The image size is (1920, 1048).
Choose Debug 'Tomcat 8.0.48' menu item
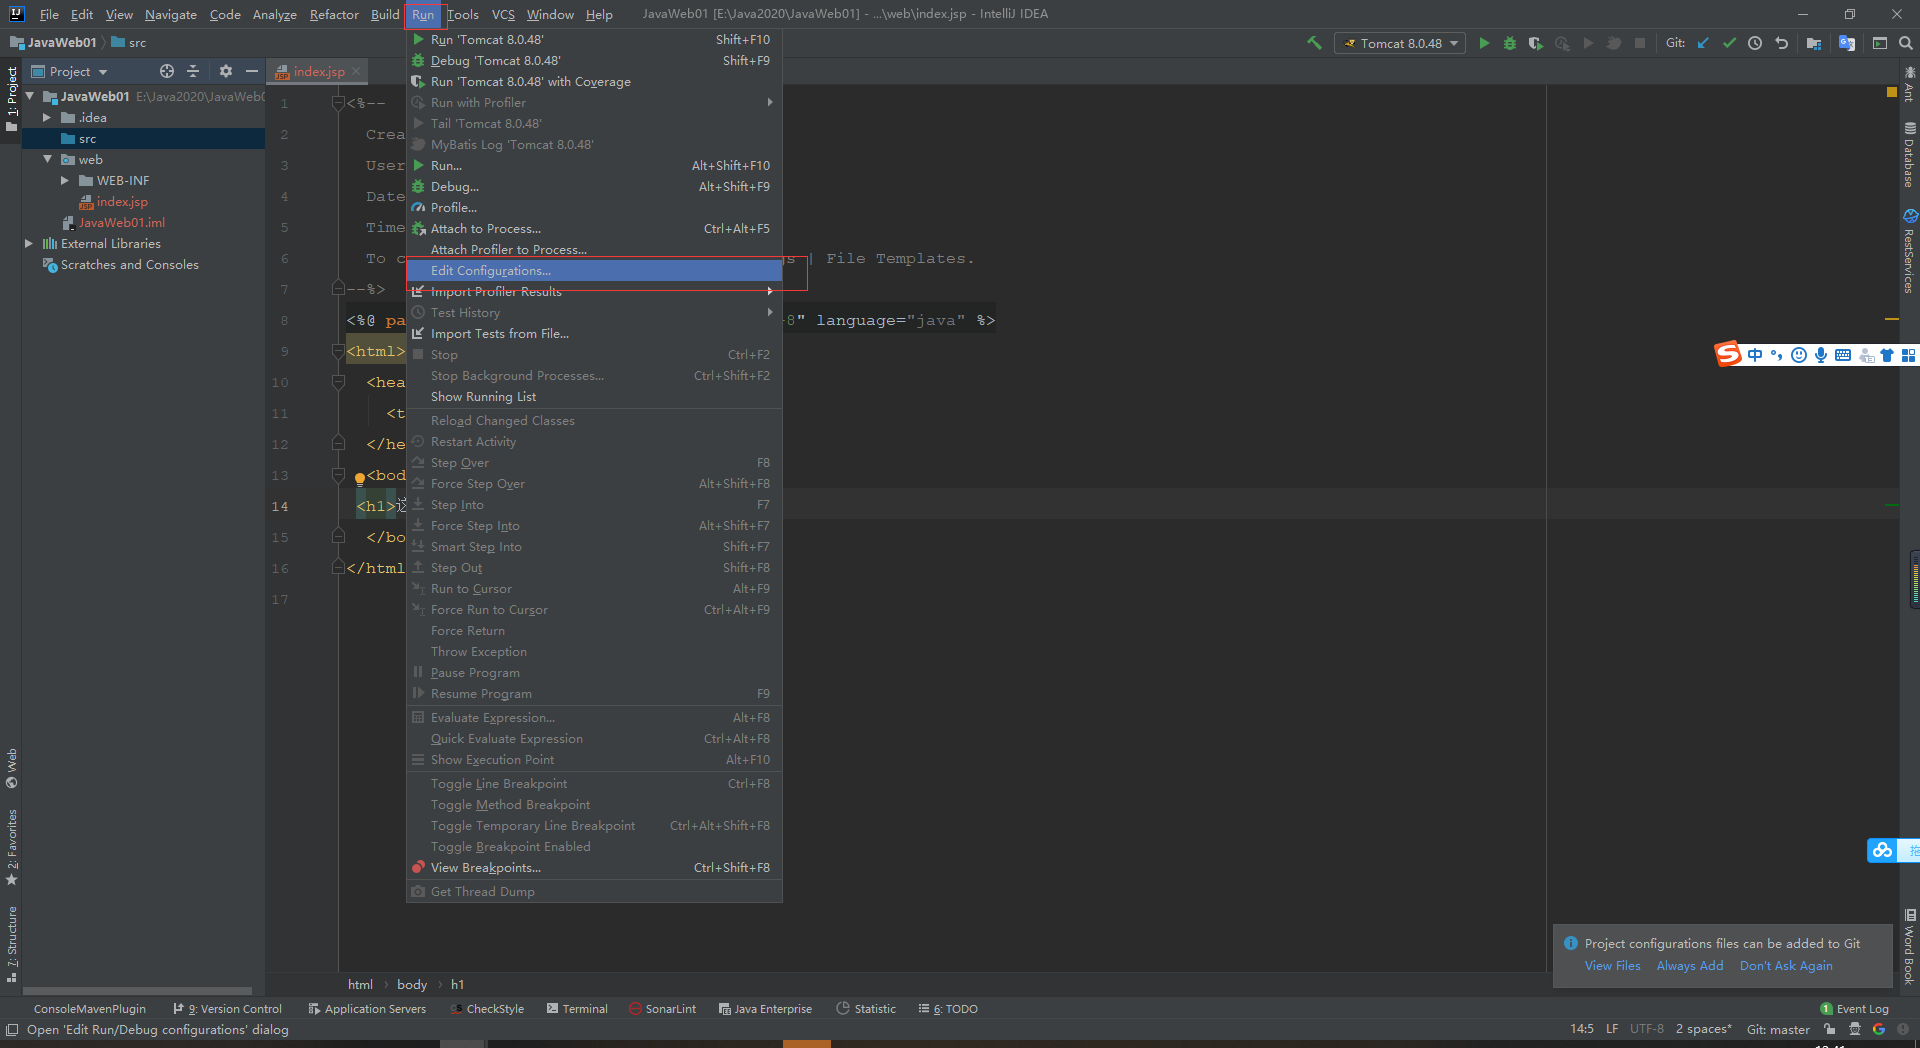pyautogui.click(x=594, y=60)
